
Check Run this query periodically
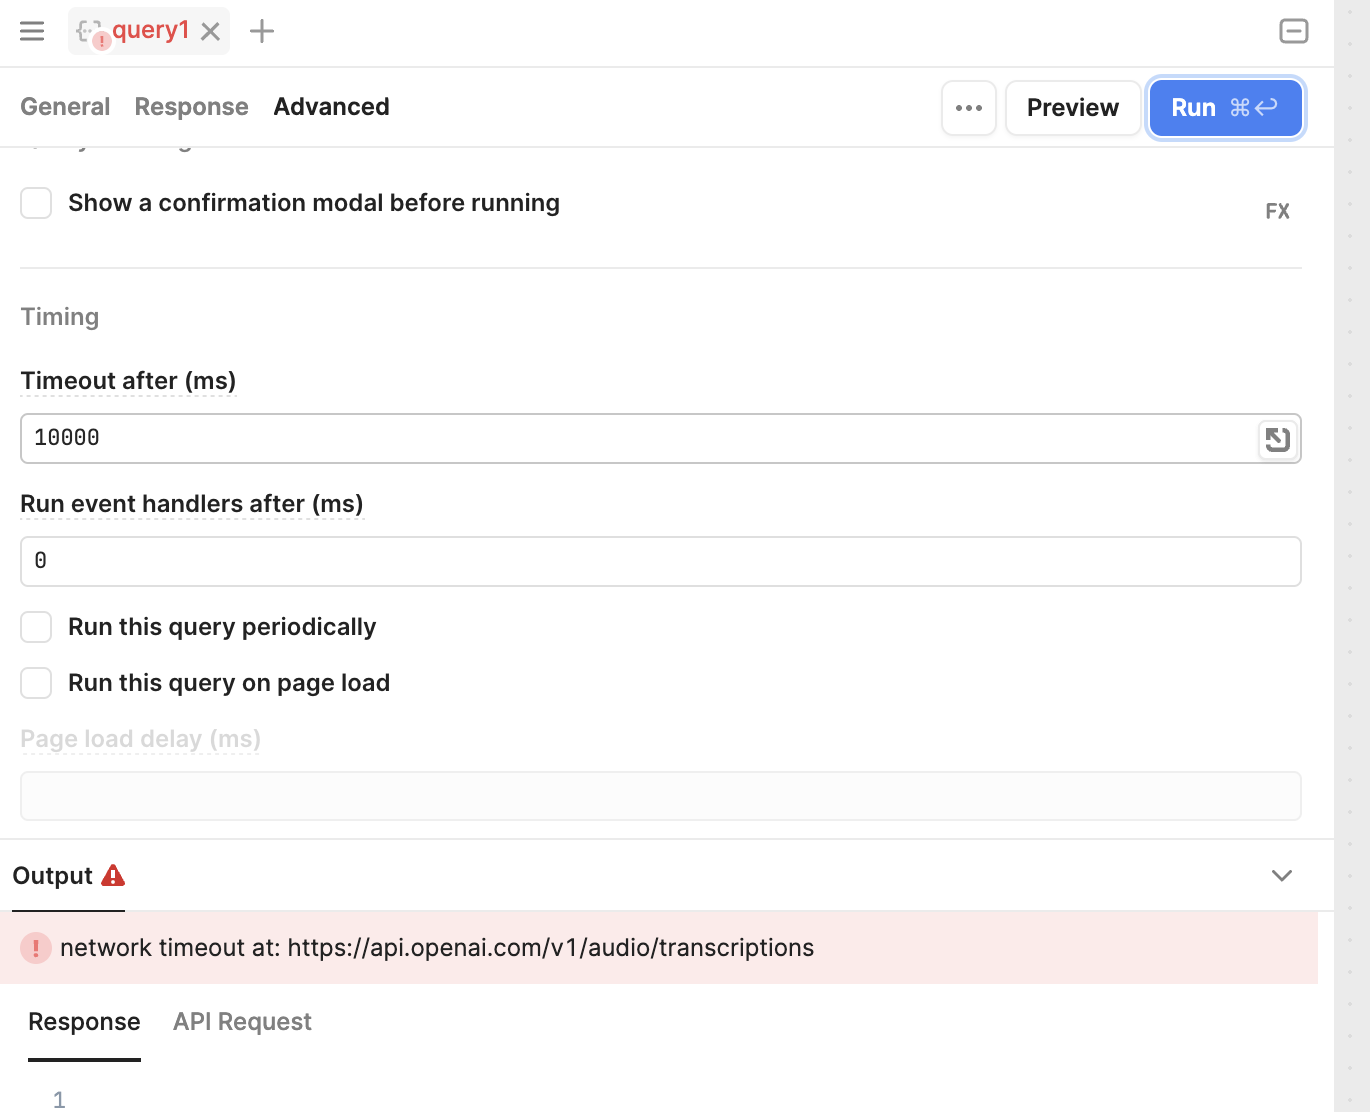point(37,627)
